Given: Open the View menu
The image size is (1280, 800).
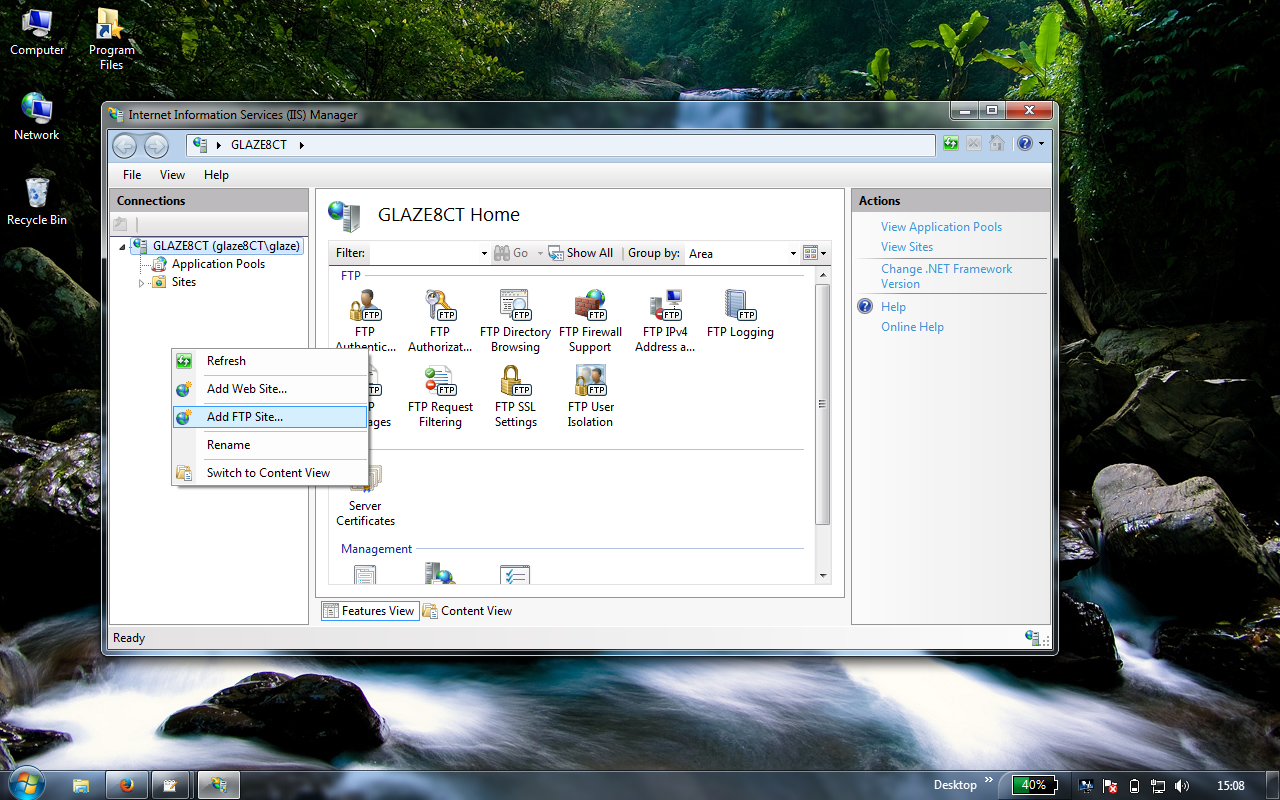Looking at the screenshot, I should (x=173, y=175).
